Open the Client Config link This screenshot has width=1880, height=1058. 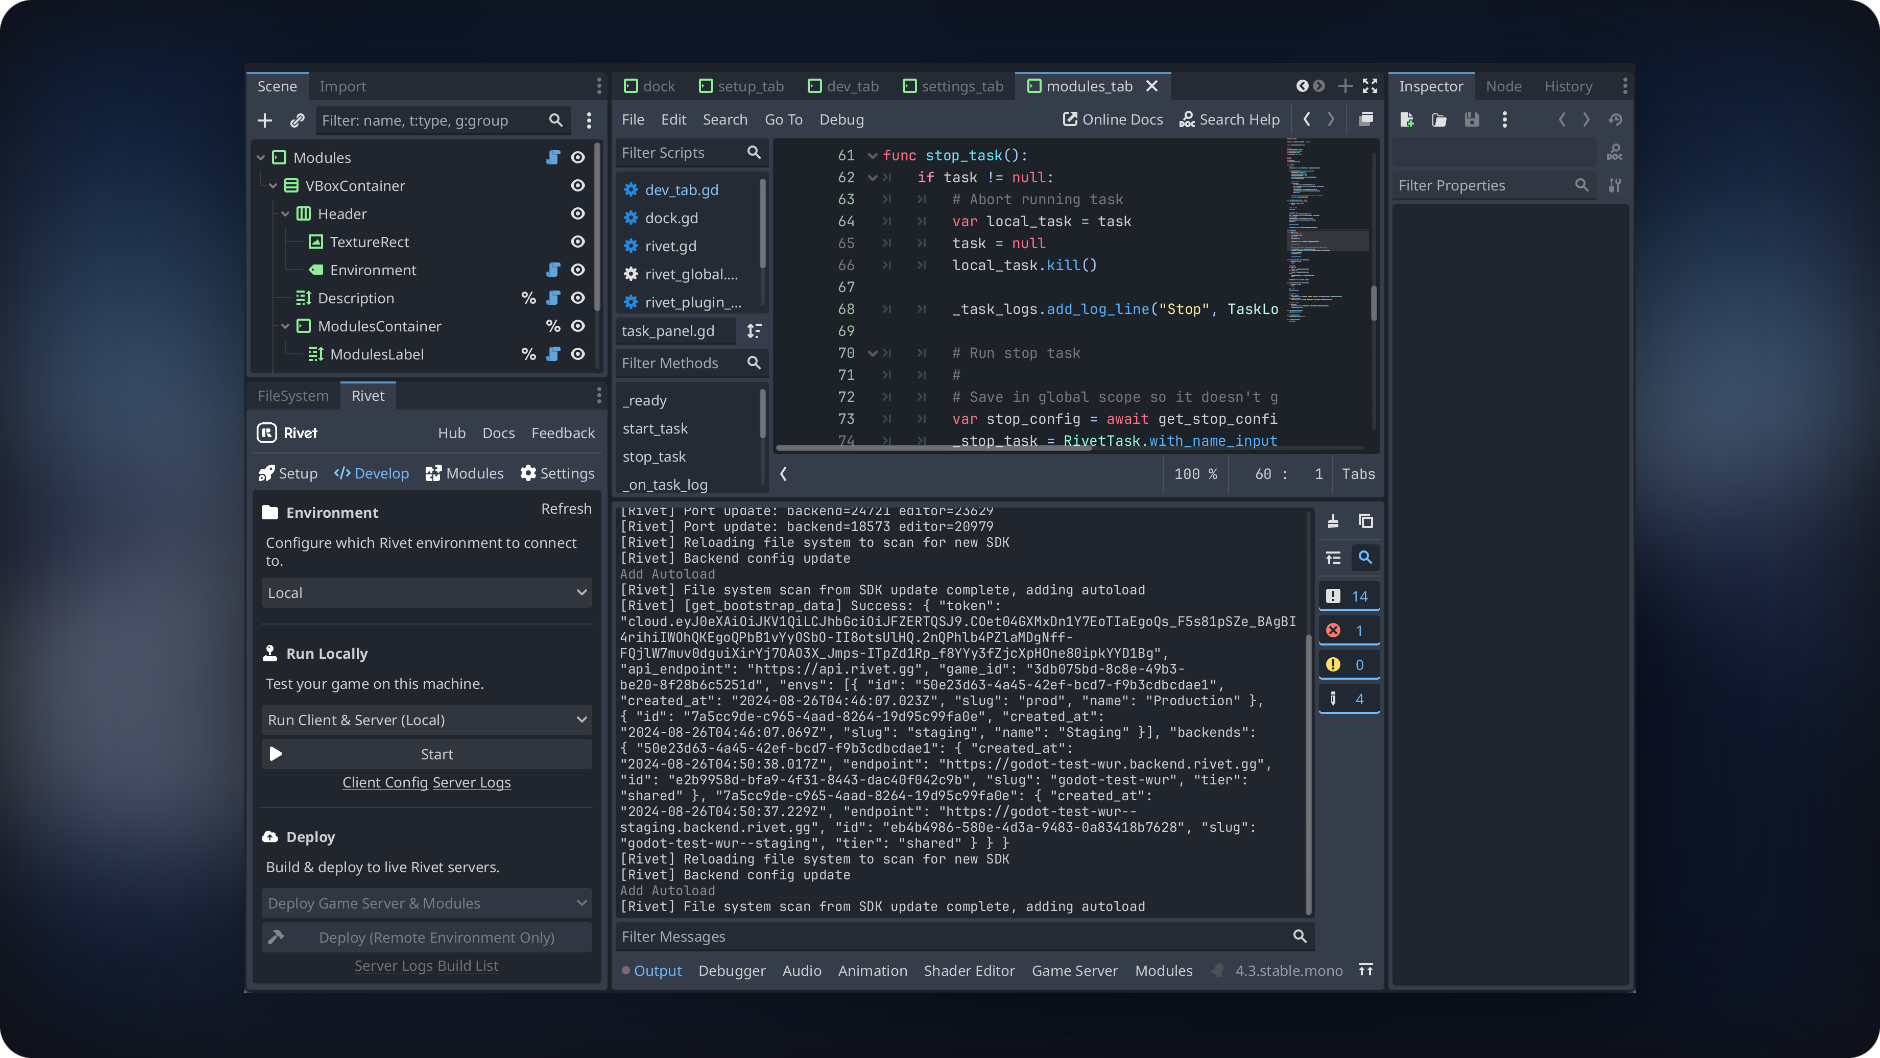(385, 783)
